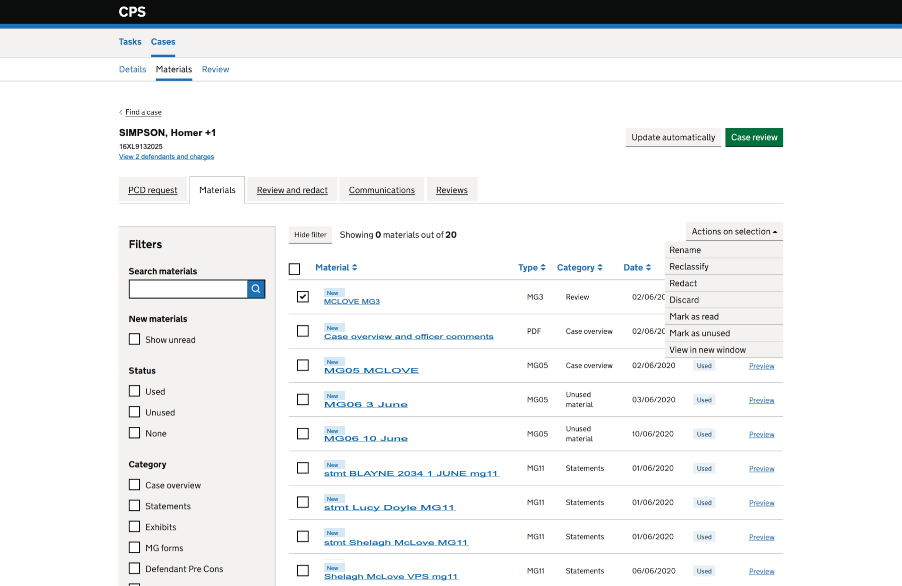Open the Reviews tab

point(452,190)
